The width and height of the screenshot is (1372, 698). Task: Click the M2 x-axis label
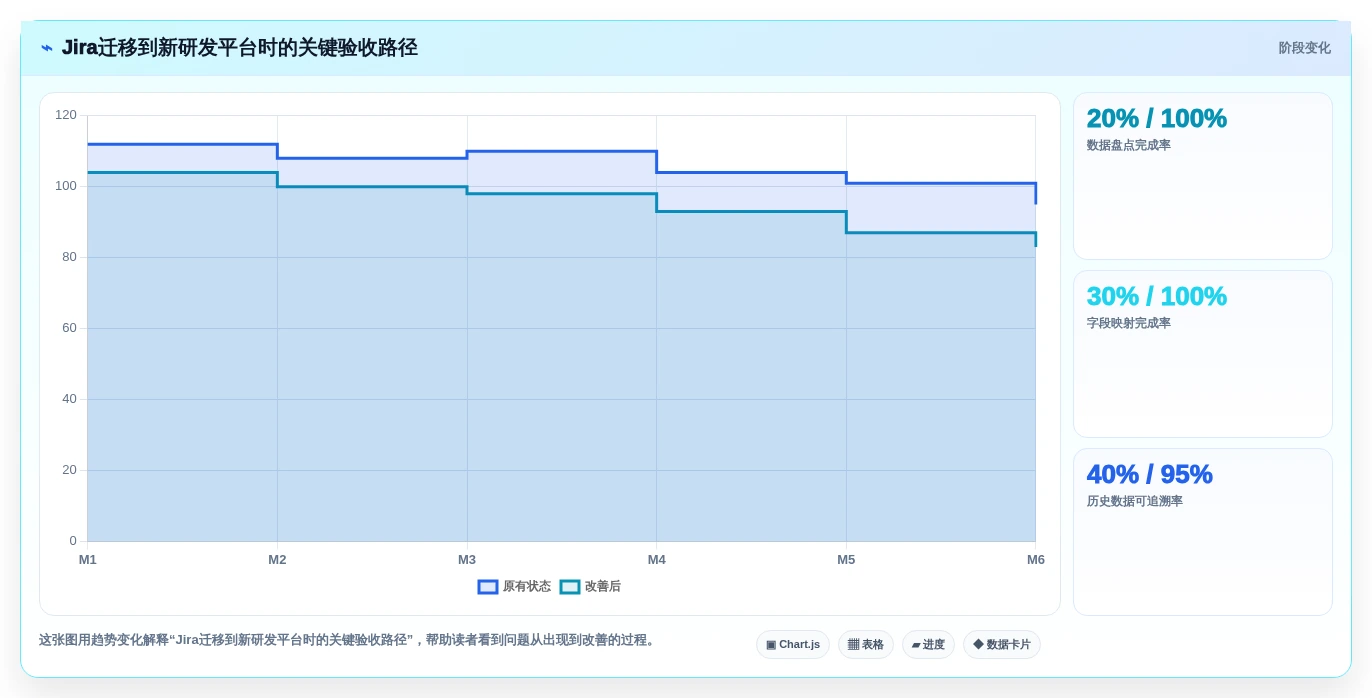click(x=277, y=560)
